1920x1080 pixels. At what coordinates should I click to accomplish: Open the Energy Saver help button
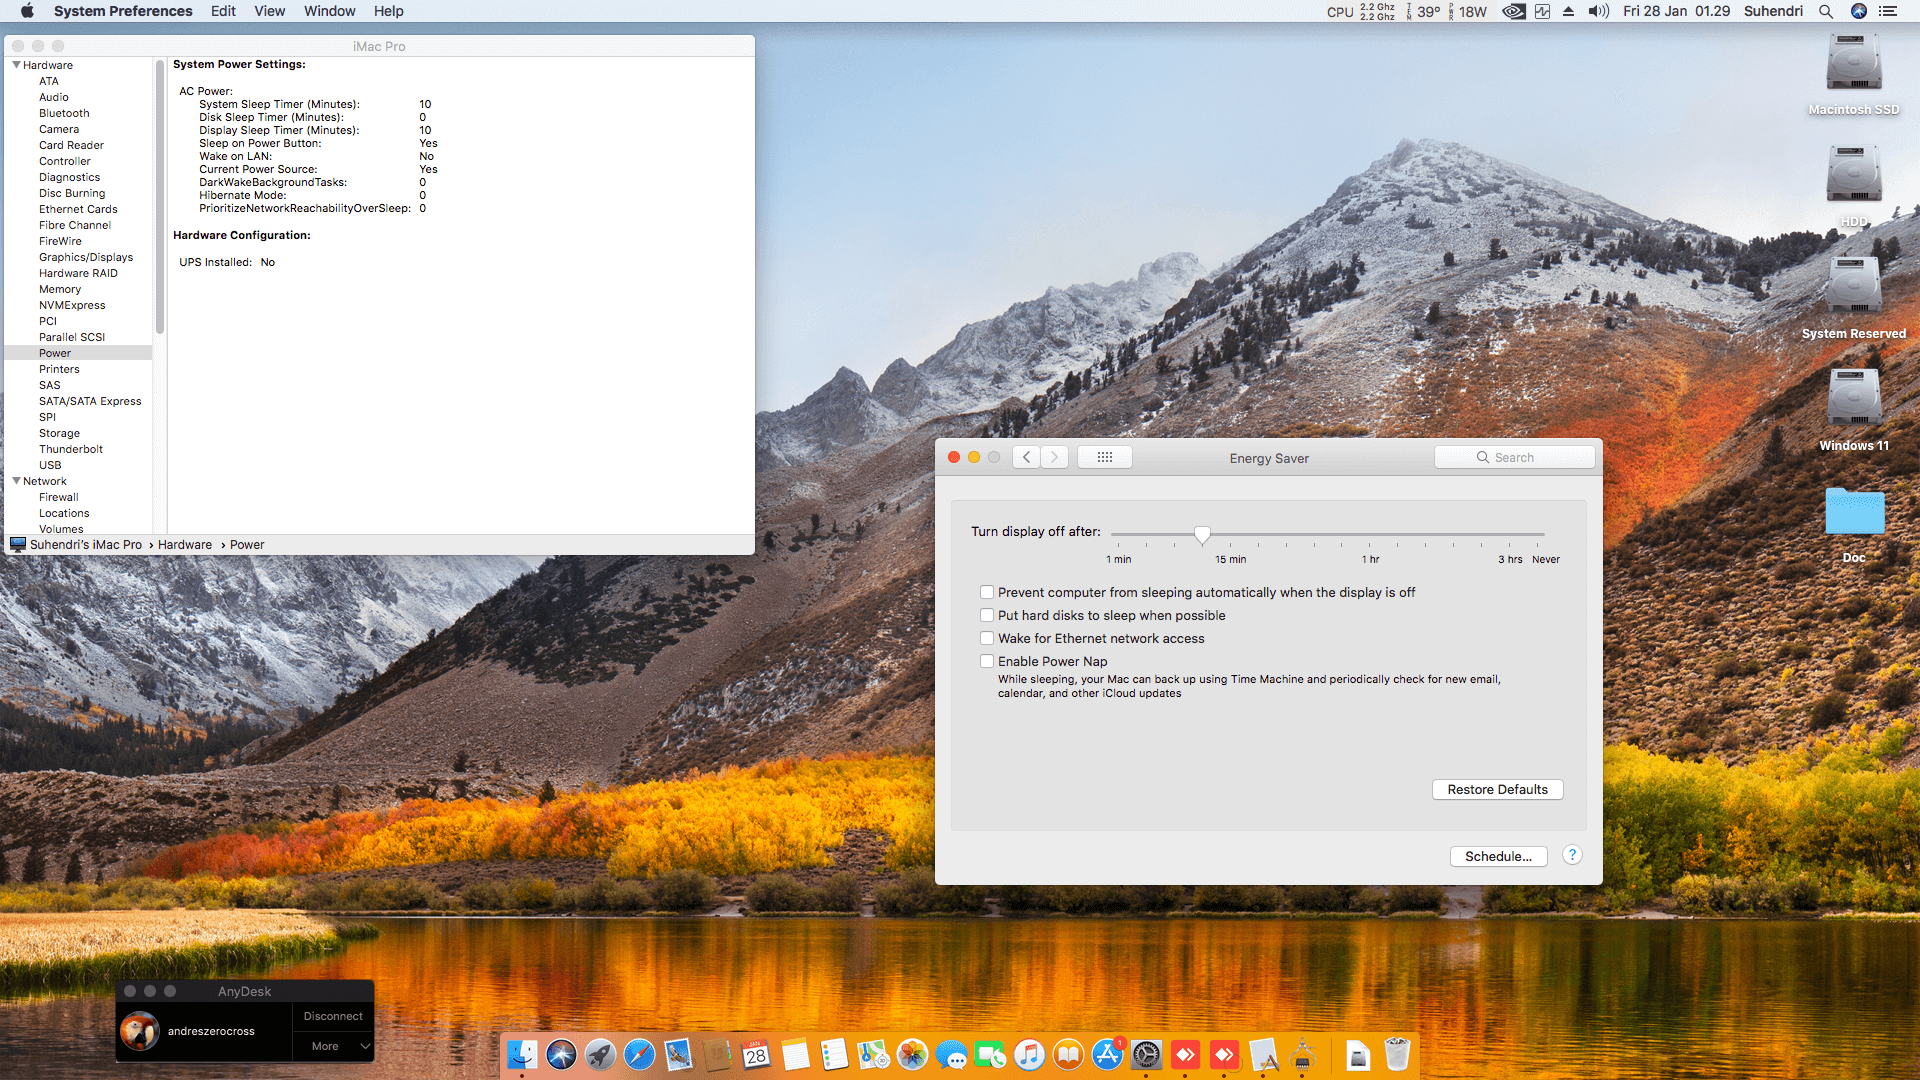tap(1572, 855)
